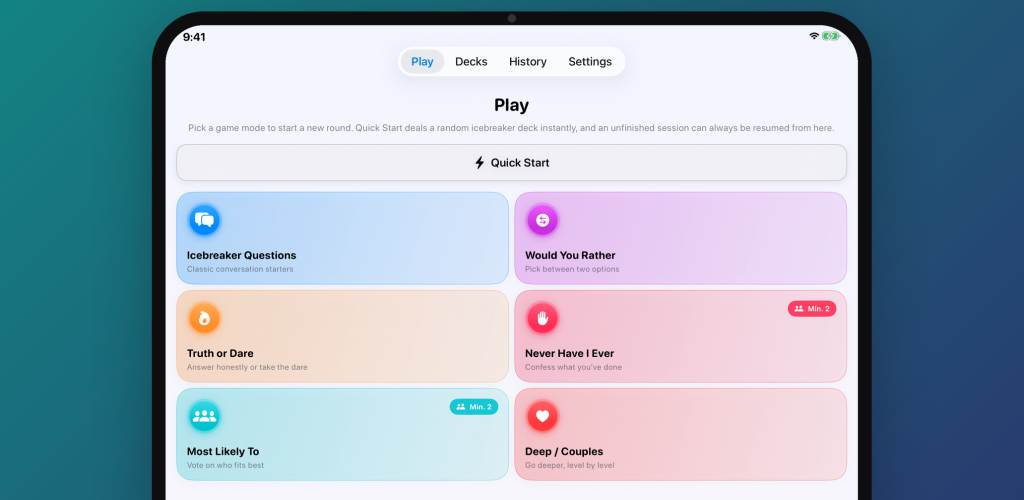Click the lightning bolt icon in Quick Start
The image size is (1024, 500).
[x=480, y=163]
